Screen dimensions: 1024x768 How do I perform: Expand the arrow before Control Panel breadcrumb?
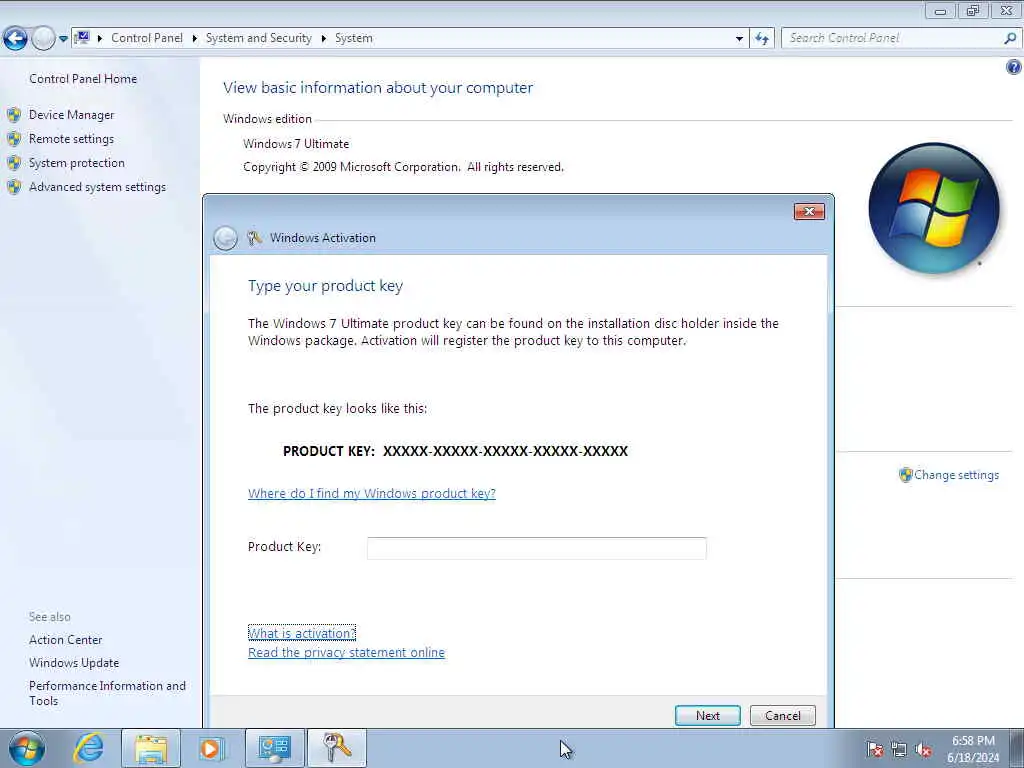pos(100,39)
